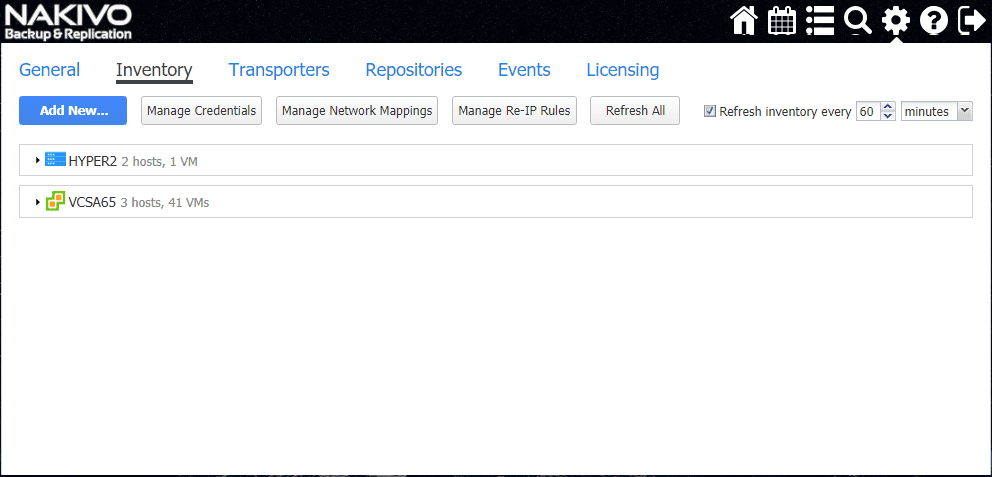
Task: Click the logout icon
Action: (x=971, y=20)
